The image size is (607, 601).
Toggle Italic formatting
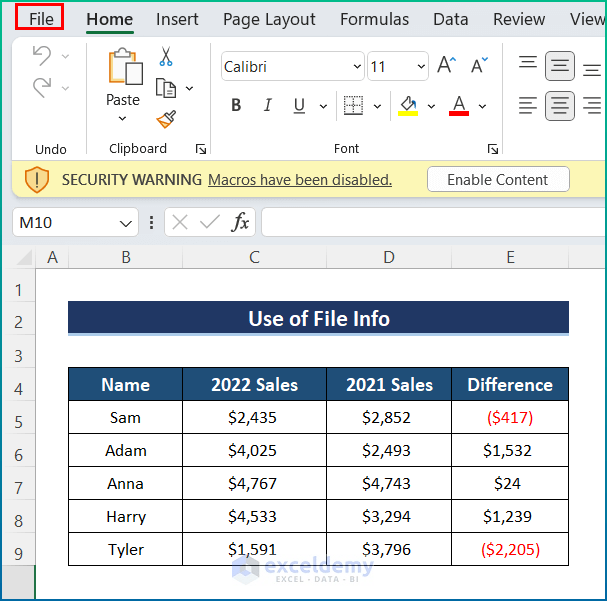(267, 105)
